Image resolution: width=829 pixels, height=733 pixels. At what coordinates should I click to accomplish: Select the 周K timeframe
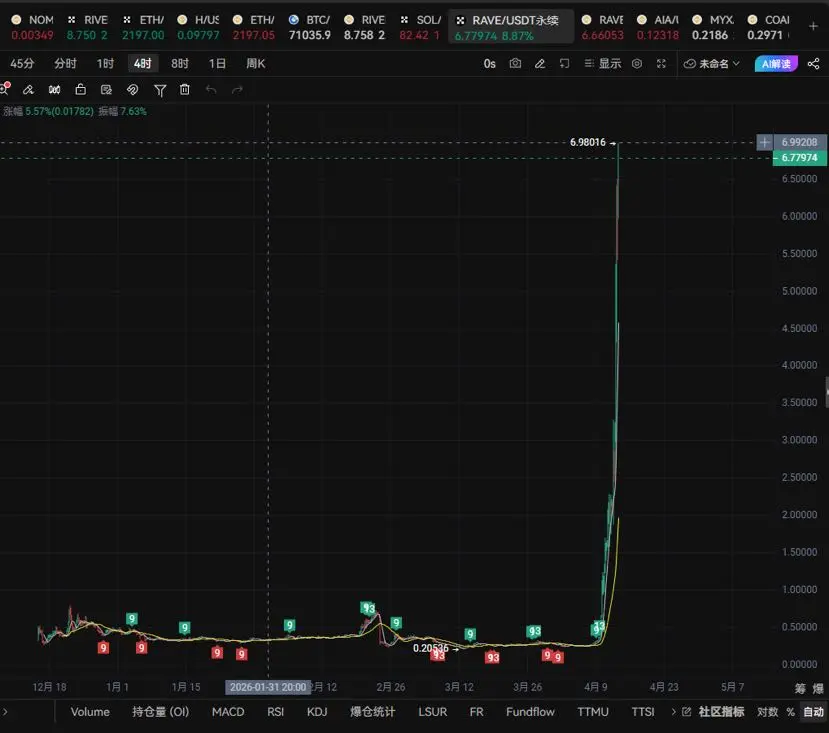coord(255,63)
